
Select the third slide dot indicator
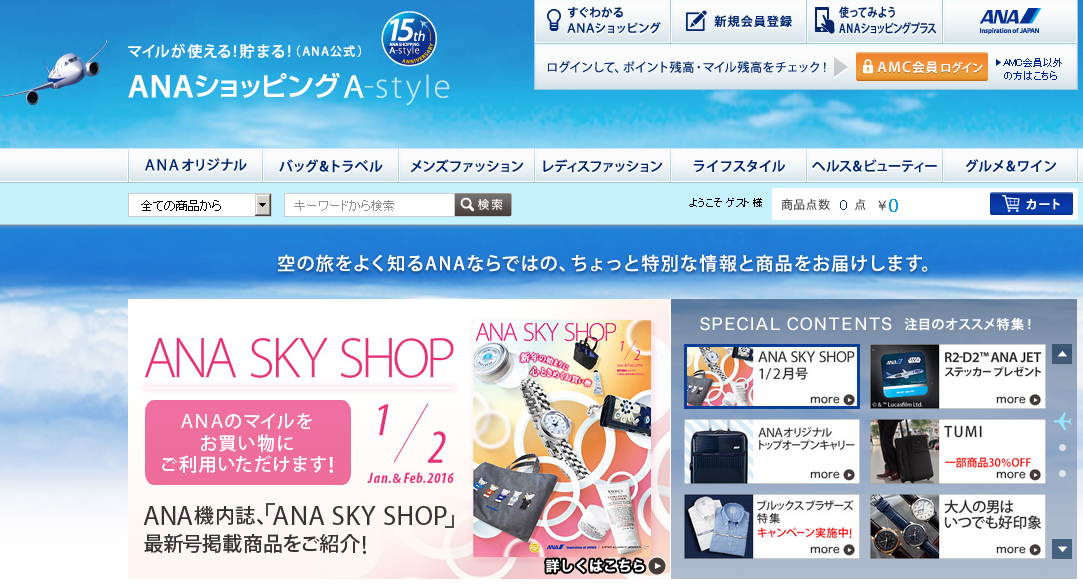point(1062,473)
